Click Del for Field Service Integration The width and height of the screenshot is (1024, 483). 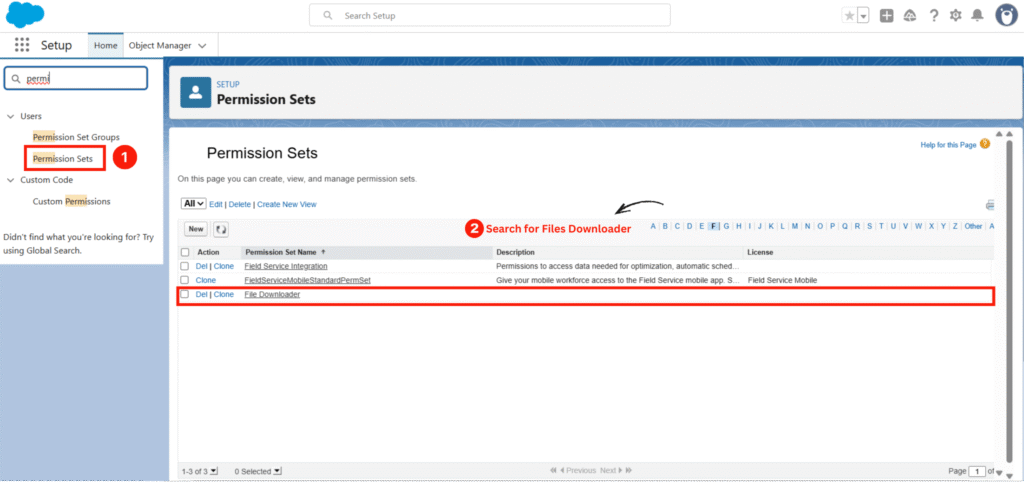tap(201, 266)
